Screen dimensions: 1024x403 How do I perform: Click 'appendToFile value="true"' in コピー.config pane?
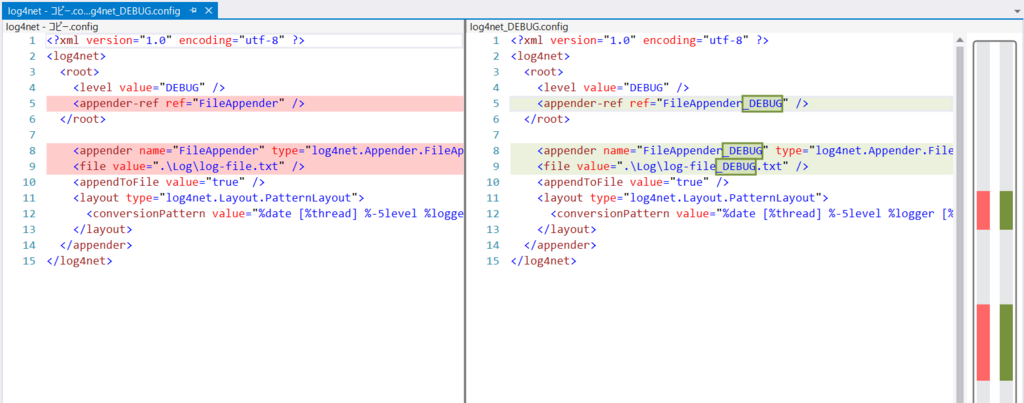coord(168,182)
